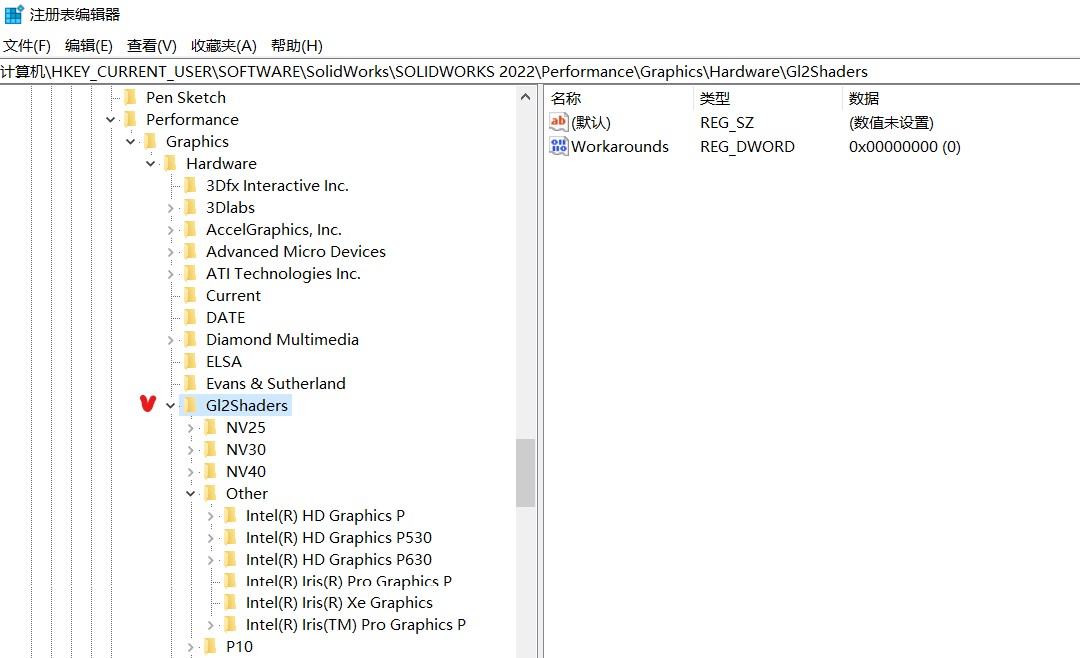Click the tree scrollbar up arrow
This screenshot has height=658, width=1080.
coord(526,97)
